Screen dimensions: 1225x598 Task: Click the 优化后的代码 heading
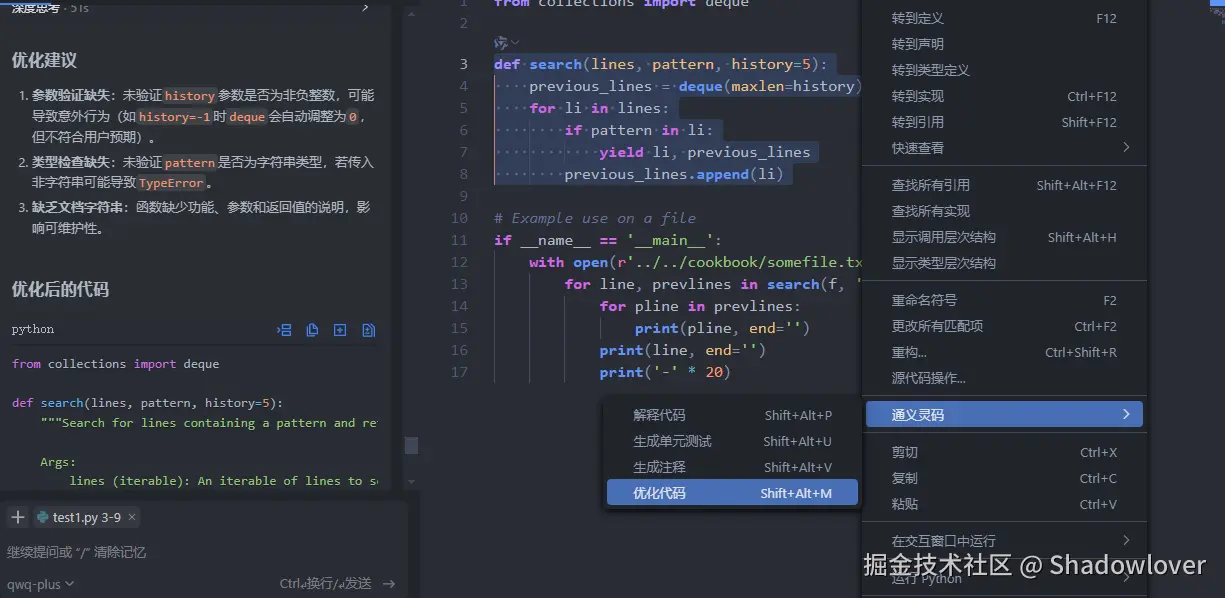point(60,289)
